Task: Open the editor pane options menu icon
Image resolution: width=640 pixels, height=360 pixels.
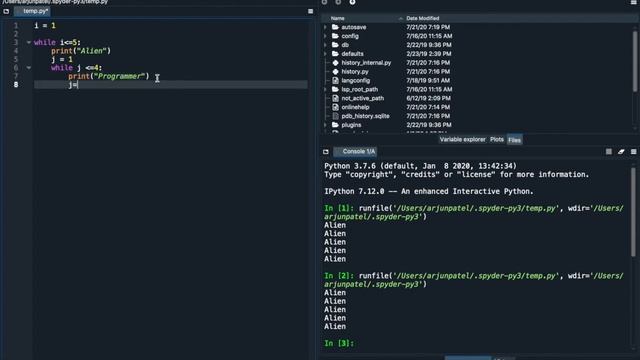Action: click(311, 11)
